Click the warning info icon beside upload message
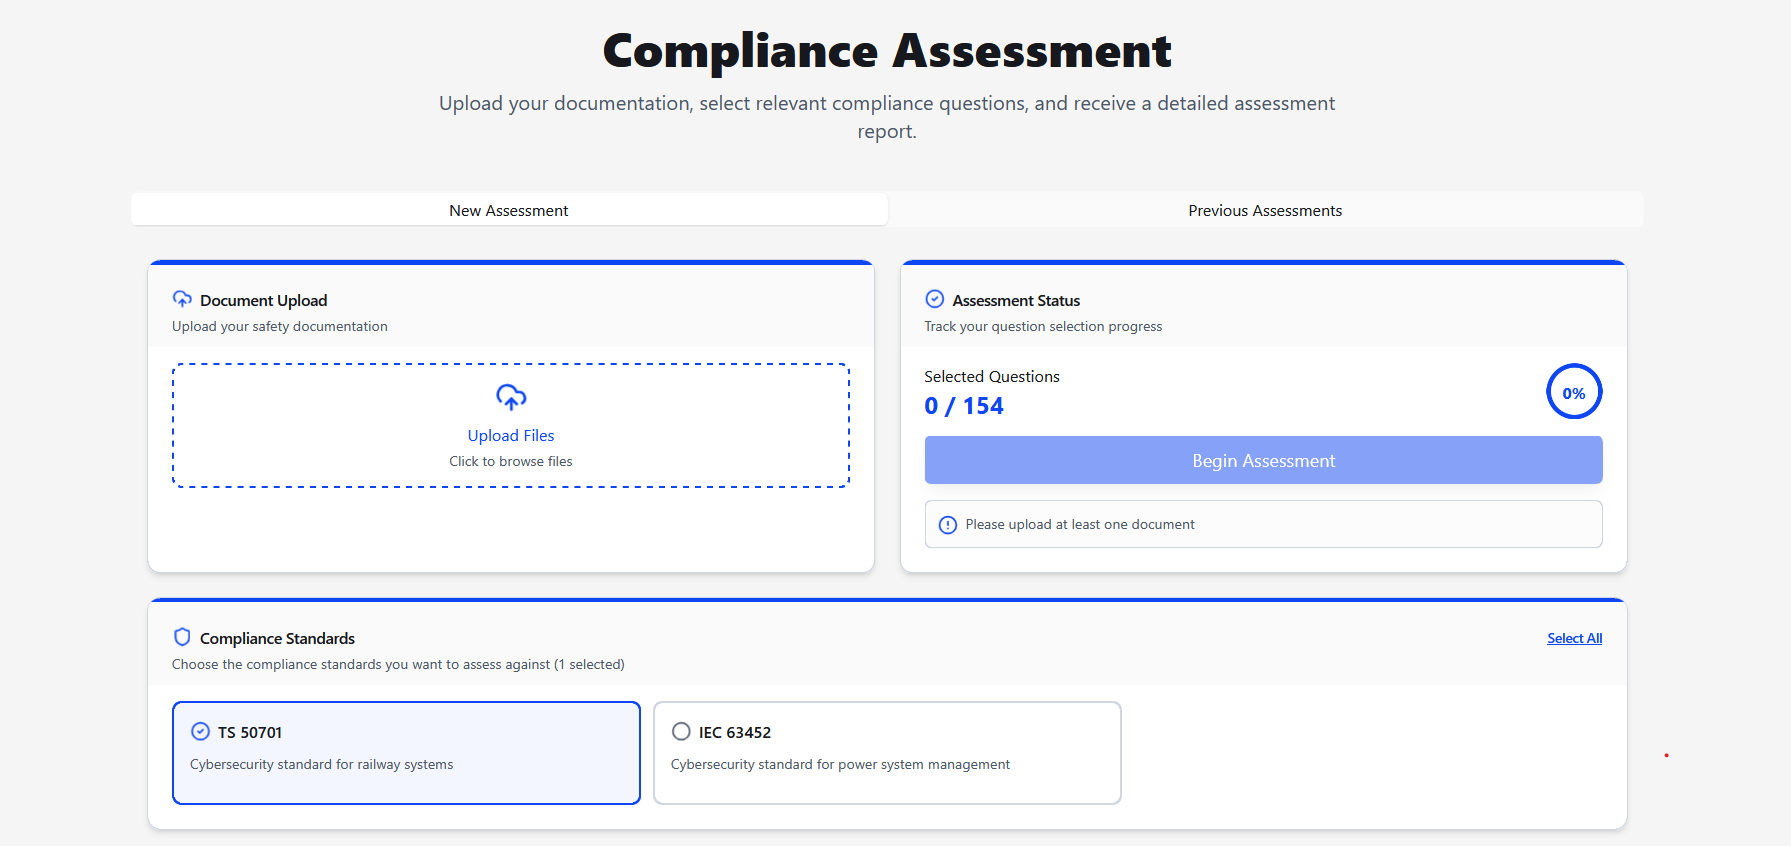Screen dimensions: 1791x846 pyautogui.click(x=948, y=525)
